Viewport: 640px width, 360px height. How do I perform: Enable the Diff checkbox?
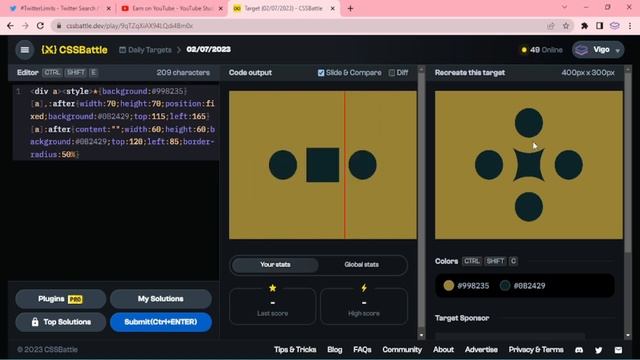click(392, 73)
